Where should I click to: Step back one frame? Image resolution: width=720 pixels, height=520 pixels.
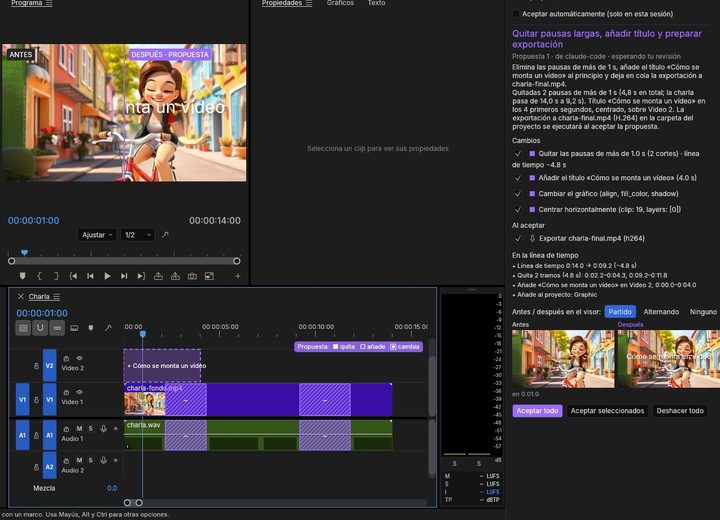pyautogui.click(x=90, y=276)
